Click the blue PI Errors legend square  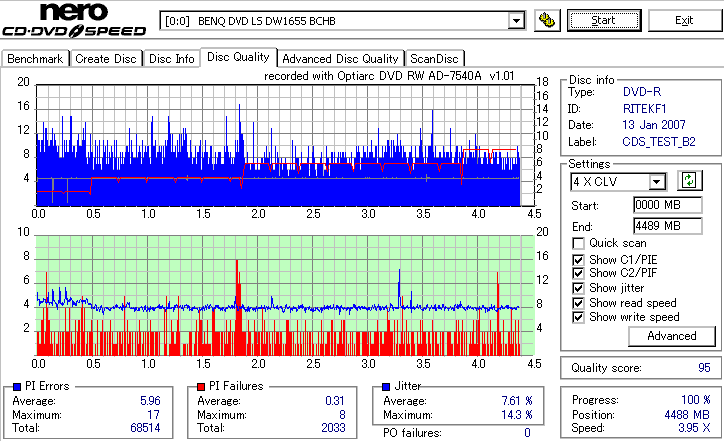pyautogui.click(x=17, y=387)
